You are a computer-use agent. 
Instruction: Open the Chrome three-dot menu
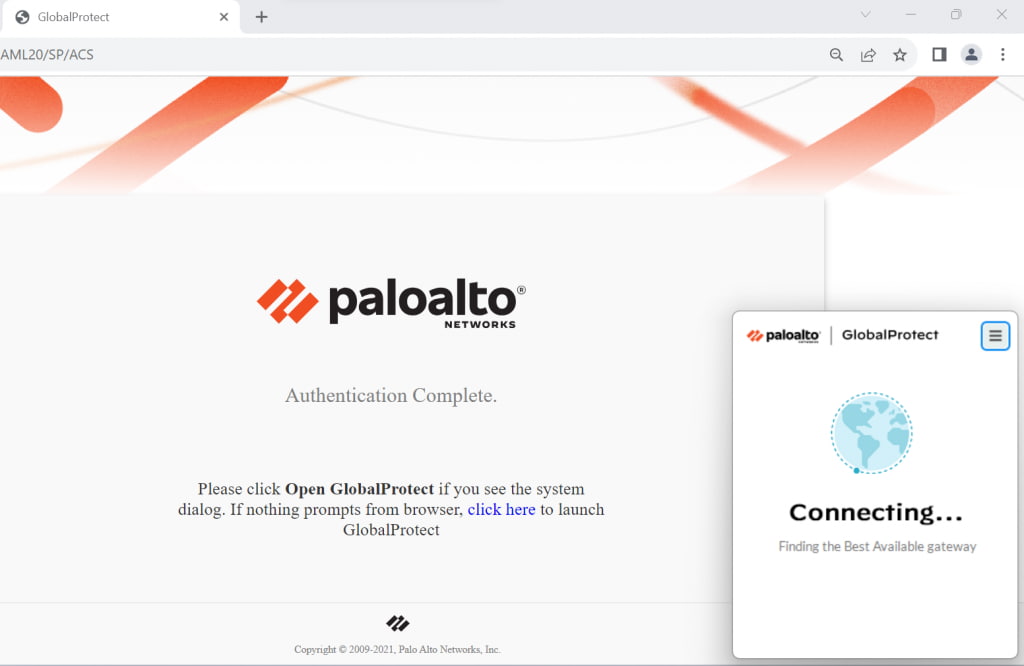[1002, 55]
